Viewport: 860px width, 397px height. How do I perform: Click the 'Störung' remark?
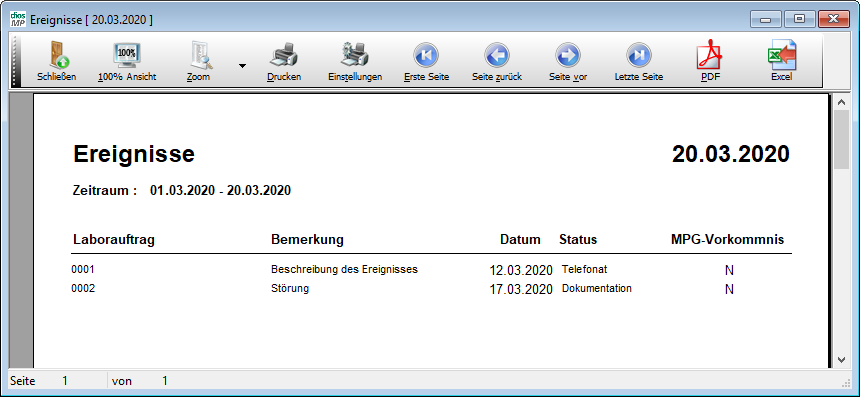pyautogui.click(x=290, y=288)
